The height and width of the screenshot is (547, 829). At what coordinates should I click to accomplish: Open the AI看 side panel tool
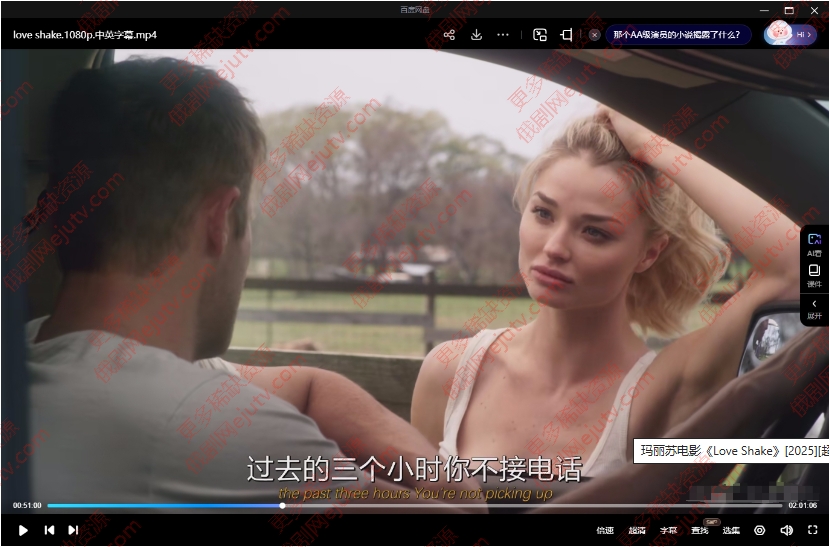[814, 245]
